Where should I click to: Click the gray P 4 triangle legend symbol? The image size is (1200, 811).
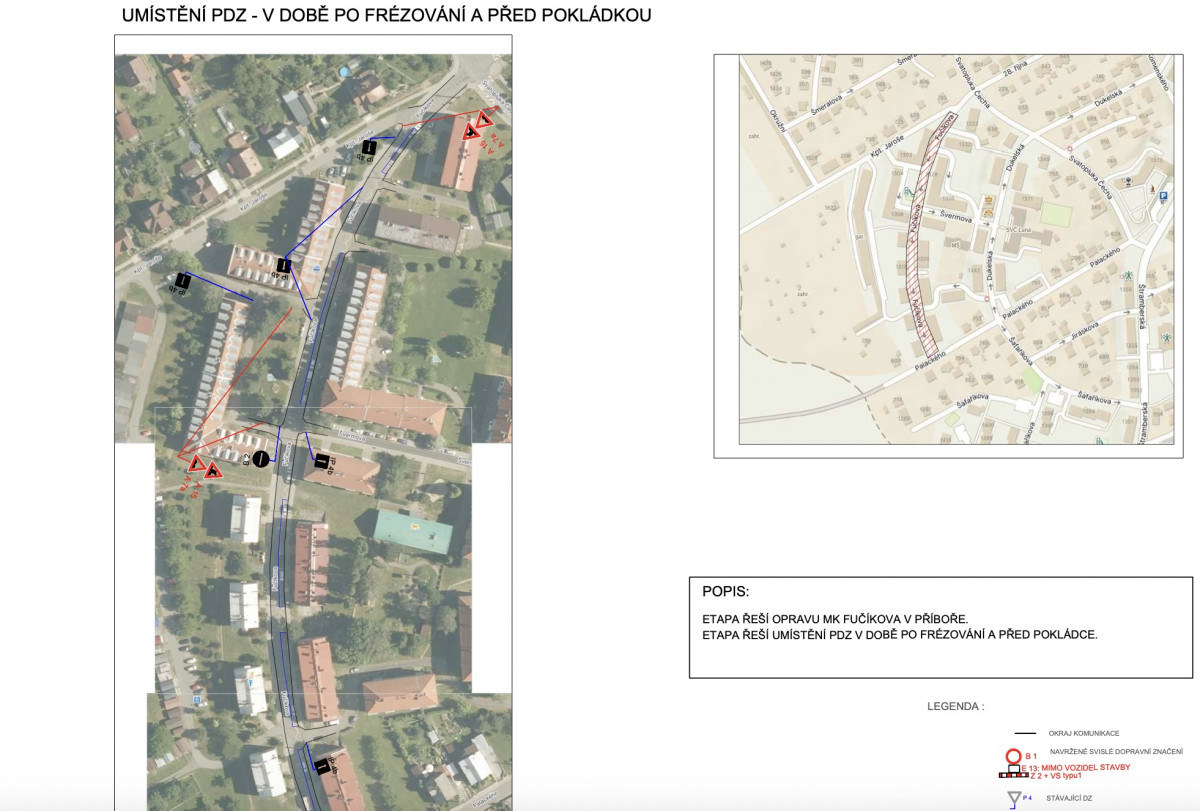pos(1014,798)
